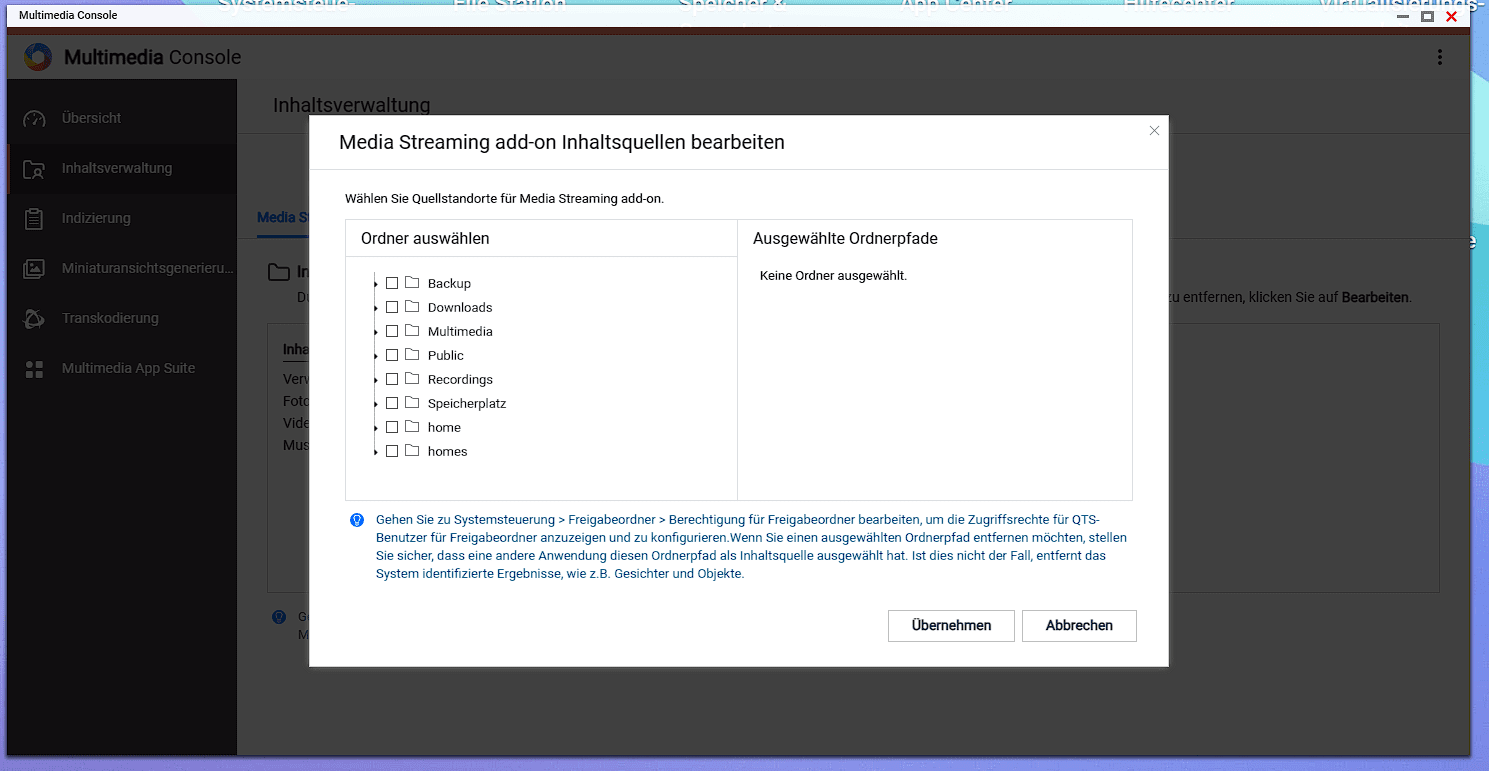This screenshot has height=771, width=1489.
Task: Click the homes folder icon
Action: click(x=412, y=450)
